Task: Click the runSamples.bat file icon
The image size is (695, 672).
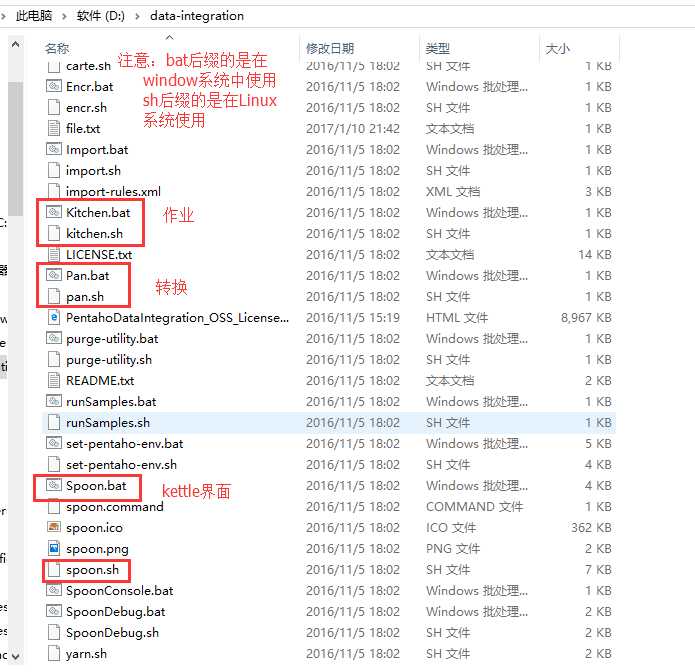Action: tap(54, 401)
